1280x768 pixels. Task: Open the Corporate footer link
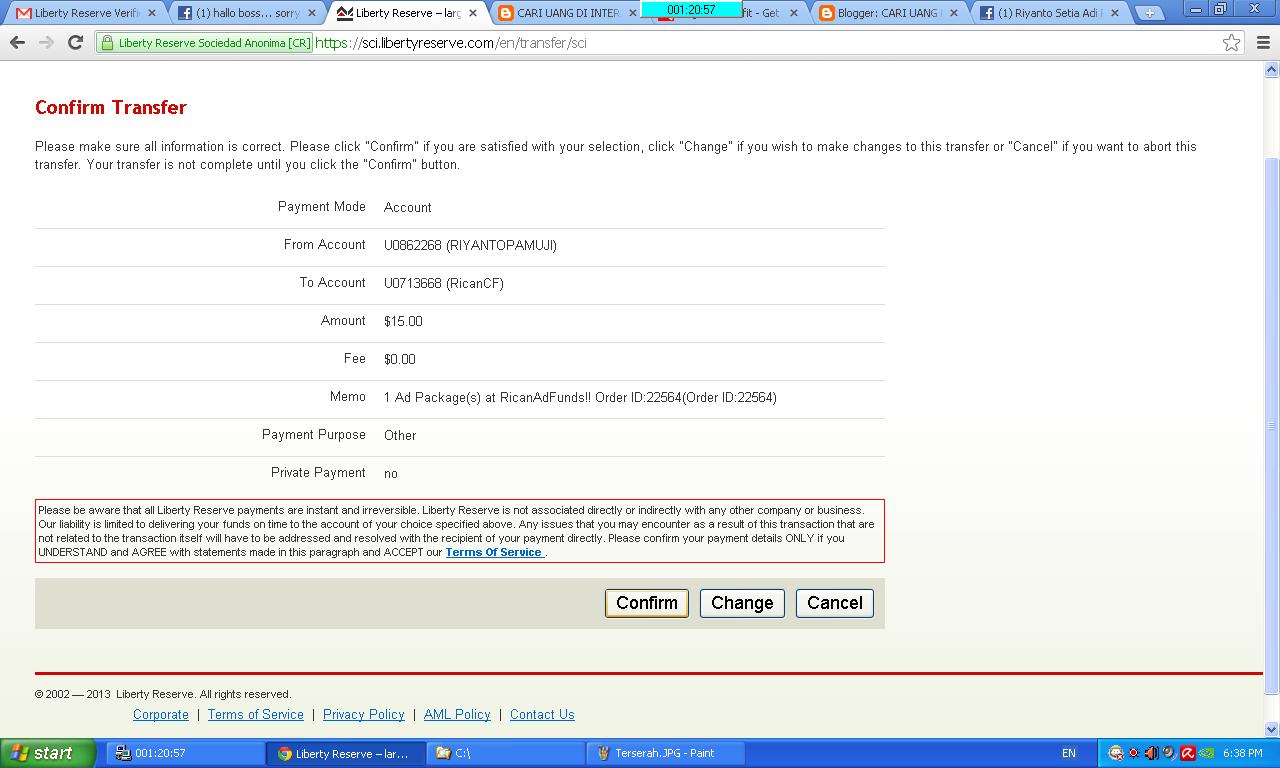tap(161, 714)
